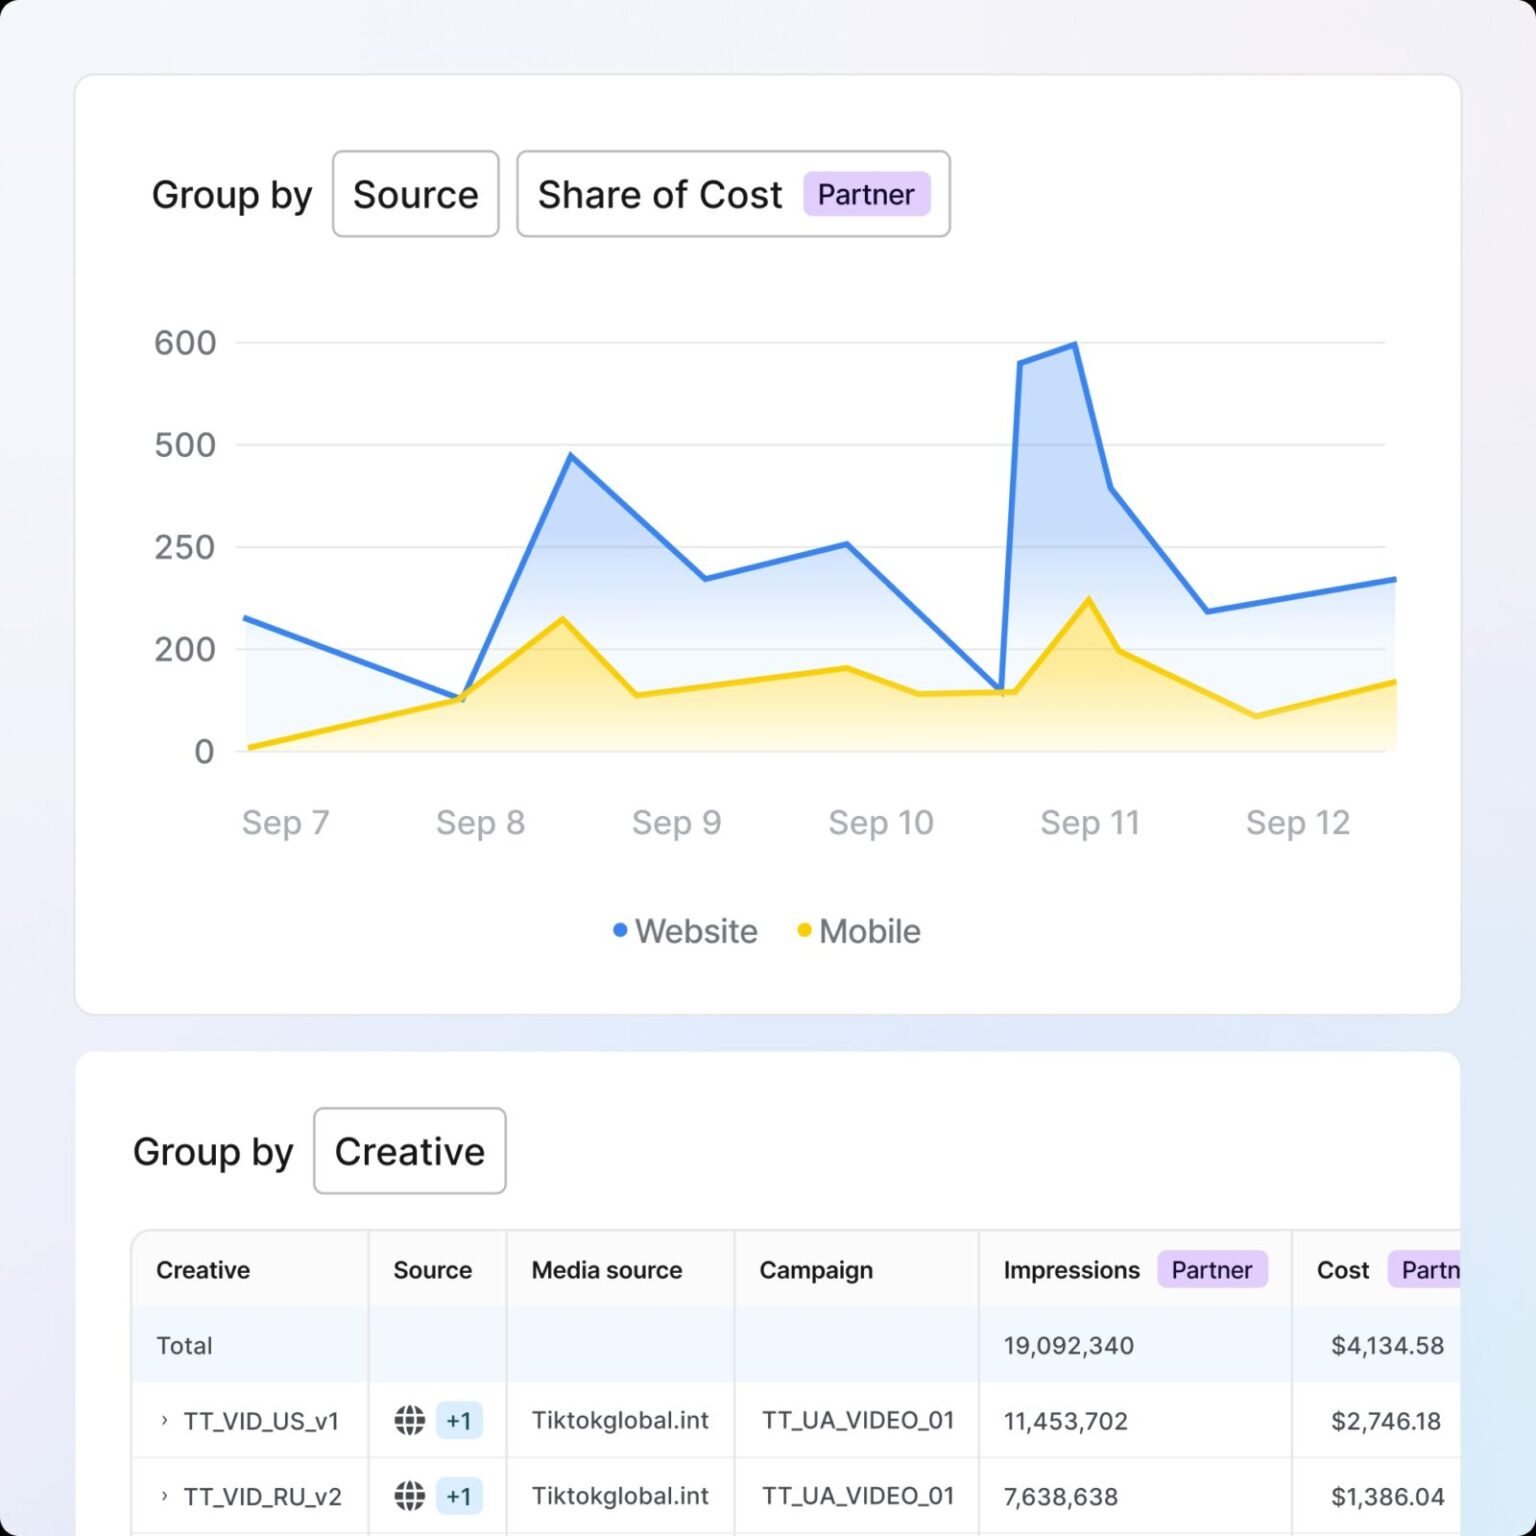This screenshot has height=1536, width=1536.
Task: Click +1 badge in TT_VID_RU_v2 row
Action: tap(459, 1496)
